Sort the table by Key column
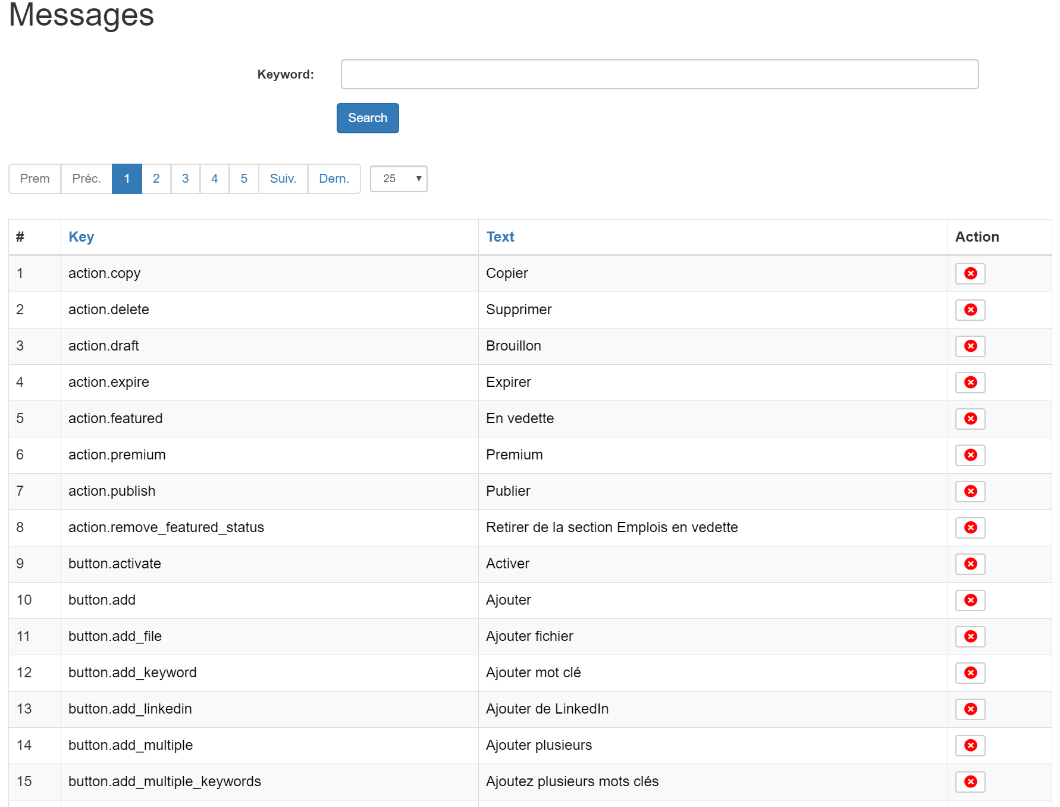This screenshot has height=807, width=1060. pos(81,237)
